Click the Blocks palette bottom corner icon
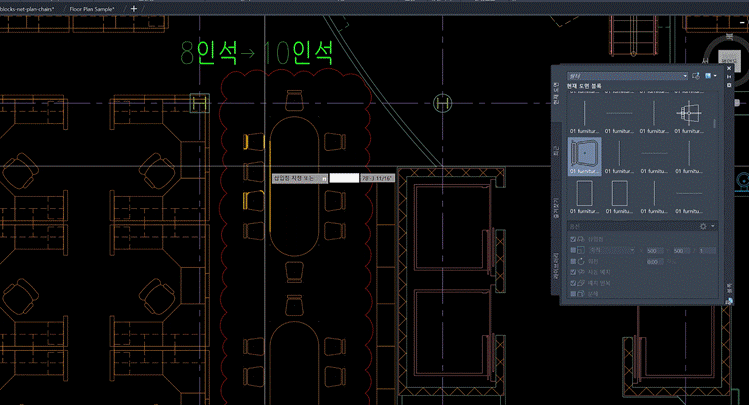Viewport: 749px width, 405px height. pyautogui.click(x=729, y=301)
